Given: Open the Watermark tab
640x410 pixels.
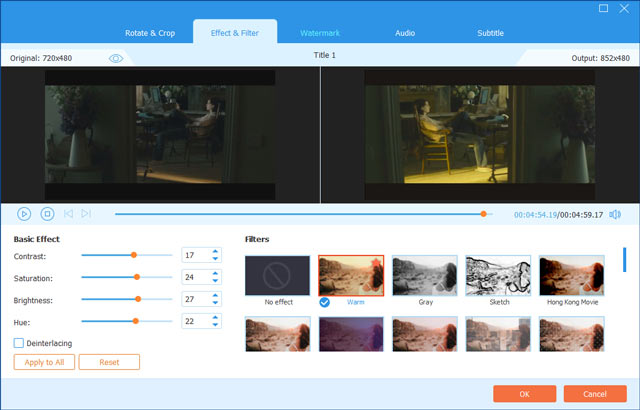Looking at the screenshot, I should (320, 33).
